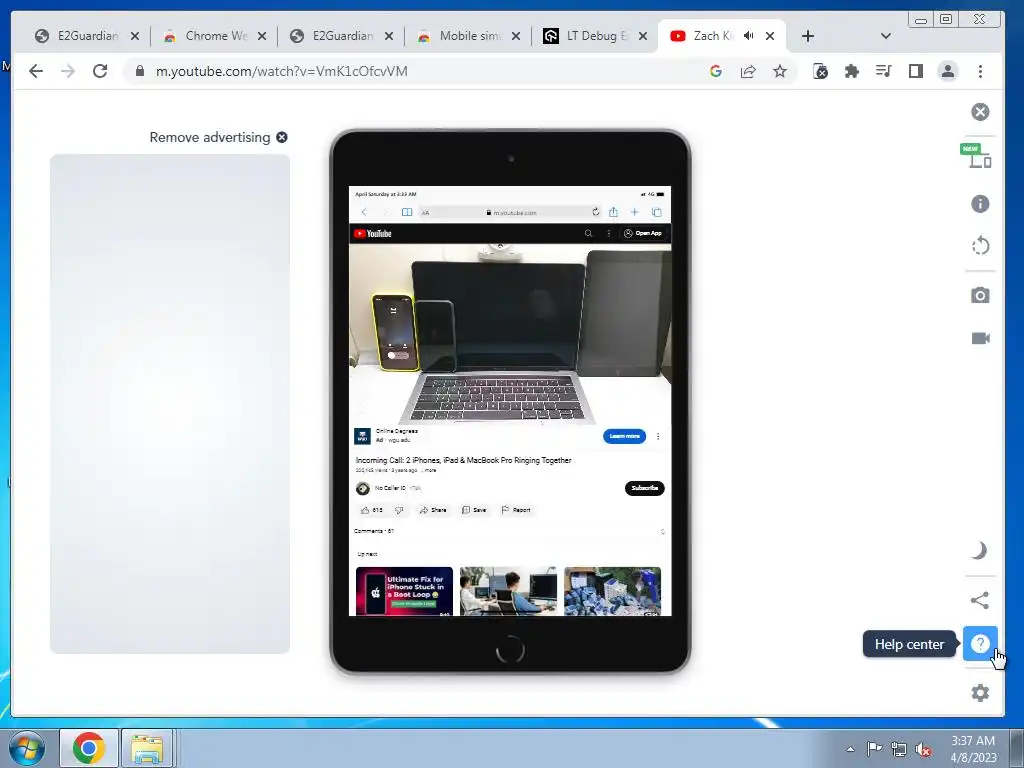Click Learn more ad button
Viewport: 1024px width, 768px height.
(x=624, y=436)
